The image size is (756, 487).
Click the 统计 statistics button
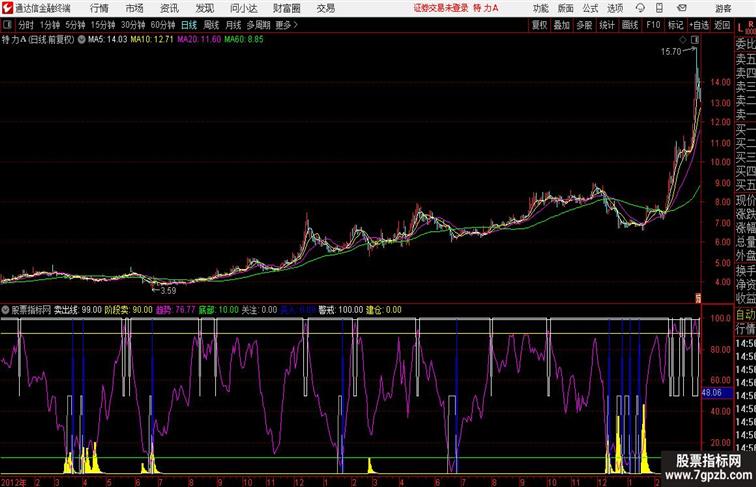pyautogui.click(x=607, y=25)
